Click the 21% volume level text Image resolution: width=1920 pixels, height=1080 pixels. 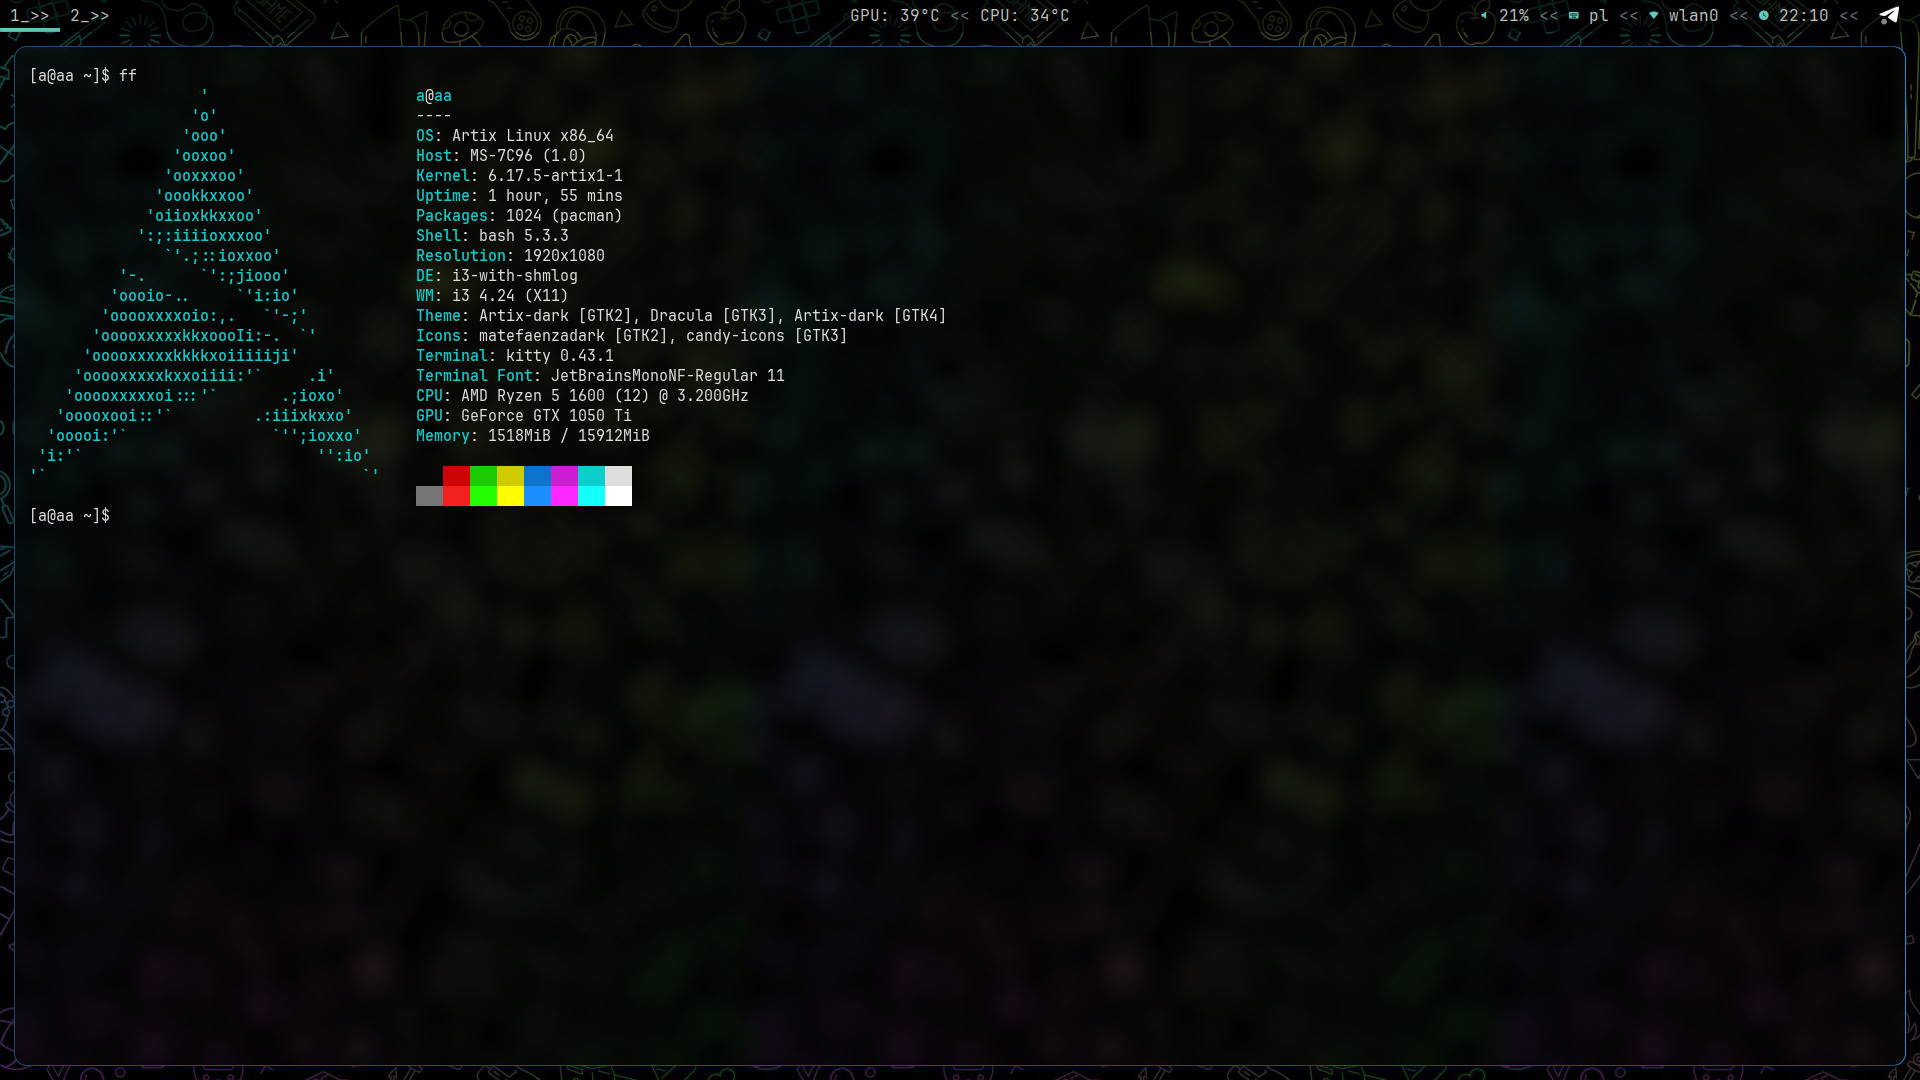point(1514,15)
